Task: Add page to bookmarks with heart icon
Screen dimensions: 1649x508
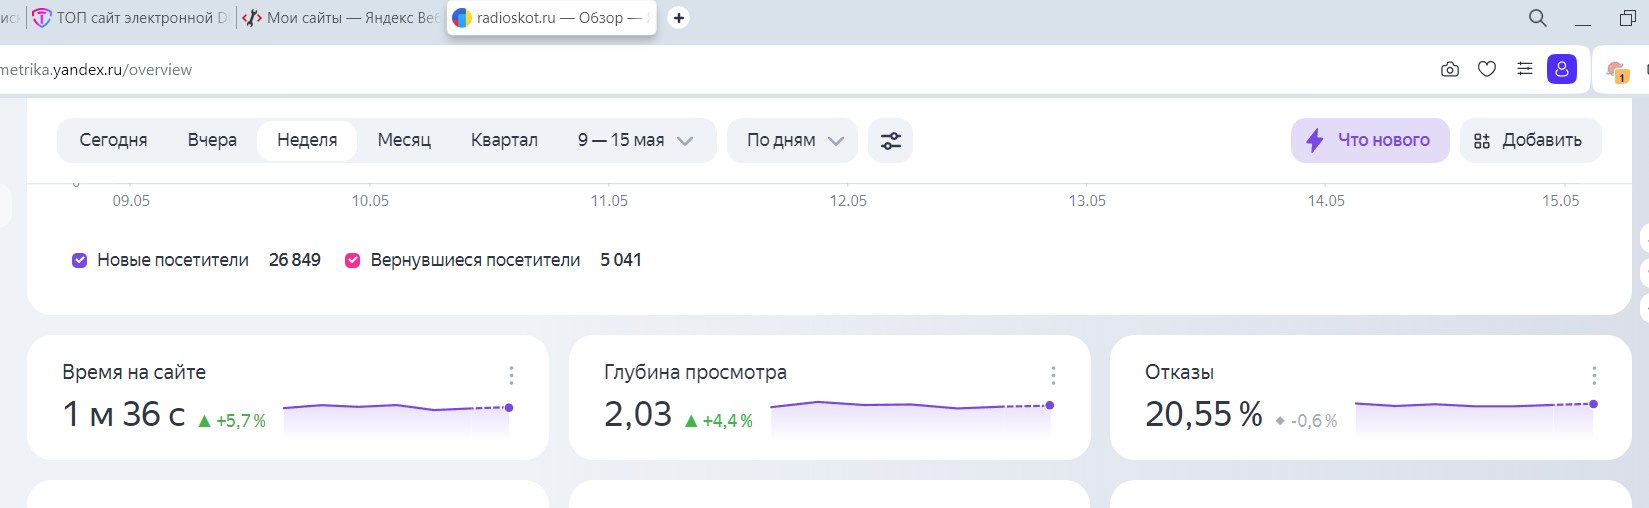Action: (1487, 69)
